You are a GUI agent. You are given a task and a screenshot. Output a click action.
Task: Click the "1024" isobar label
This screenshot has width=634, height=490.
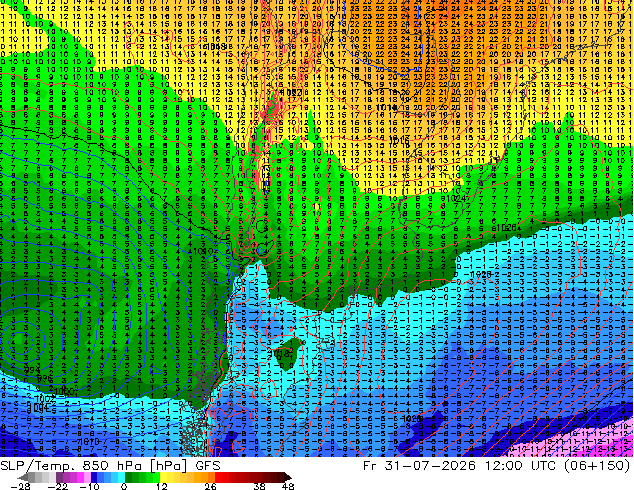point(454,199)
